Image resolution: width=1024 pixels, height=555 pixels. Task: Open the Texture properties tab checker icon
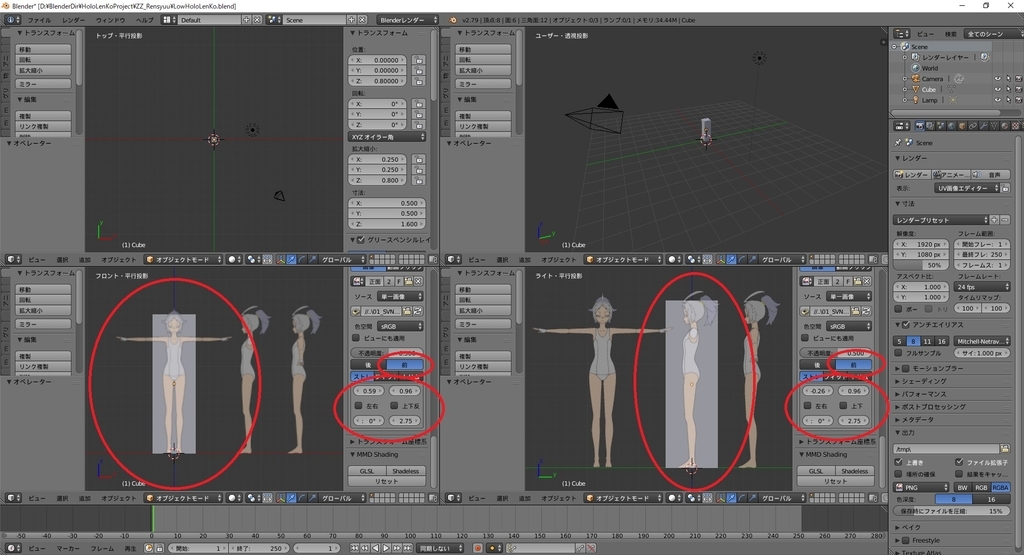1016,126
